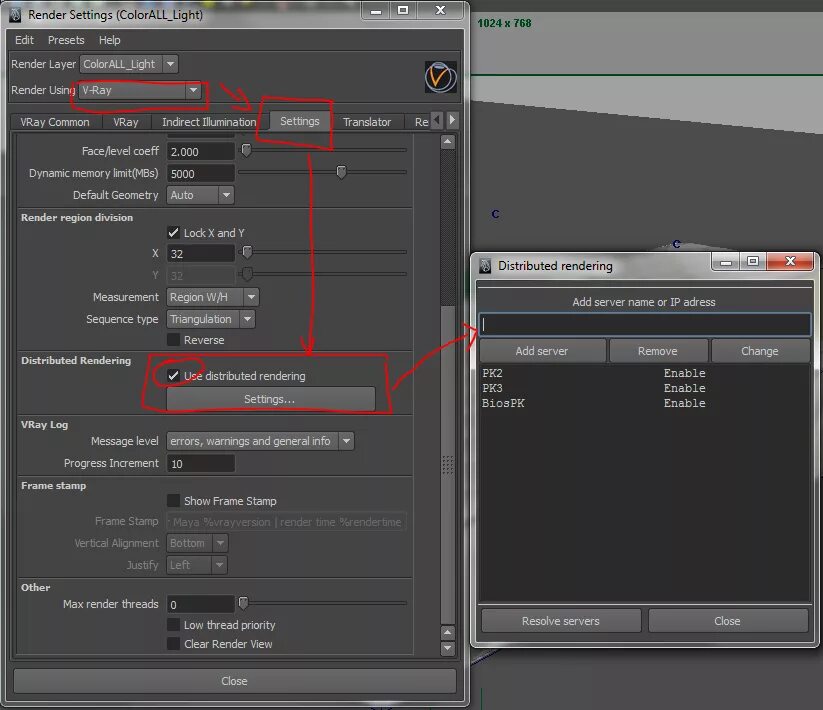Viewport: 823px width, 710px height.
Task: Click the Face/level coeff 2.000 field
Action: click(201, 152)
